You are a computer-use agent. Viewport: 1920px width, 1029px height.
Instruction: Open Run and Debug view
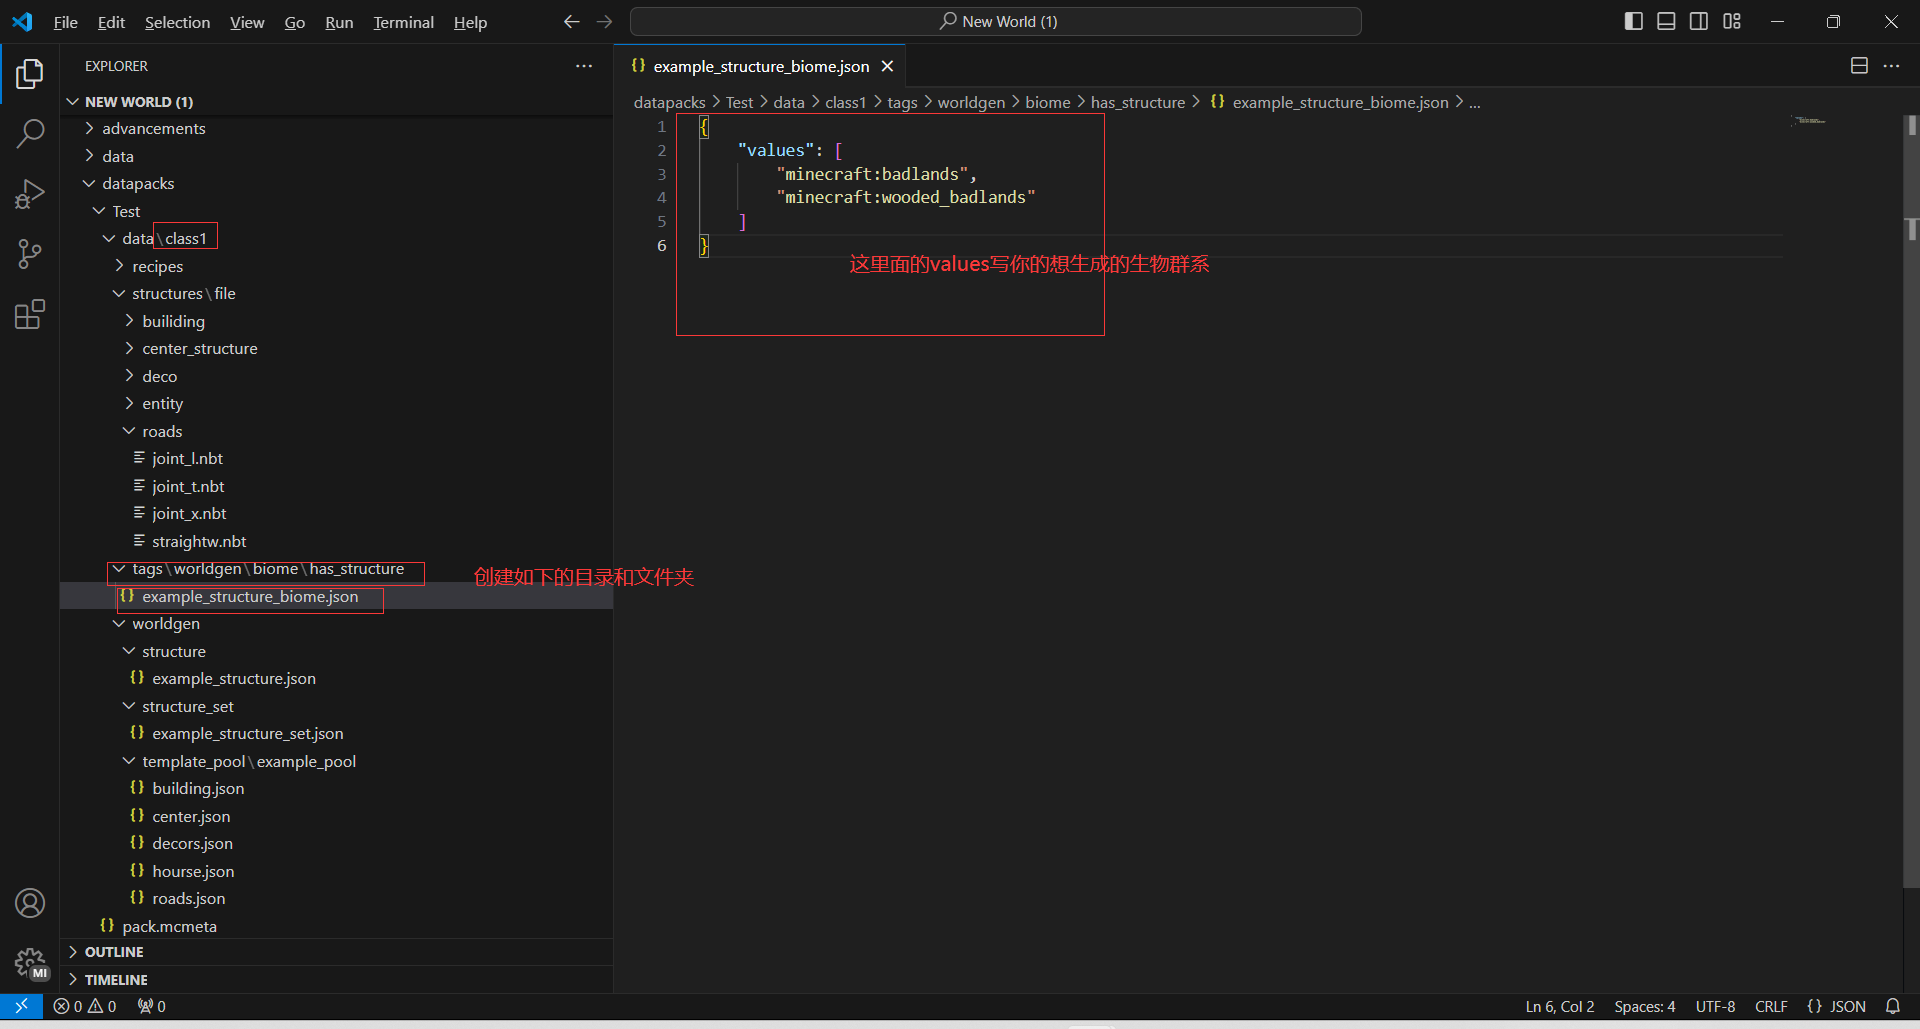pos(30,193)
